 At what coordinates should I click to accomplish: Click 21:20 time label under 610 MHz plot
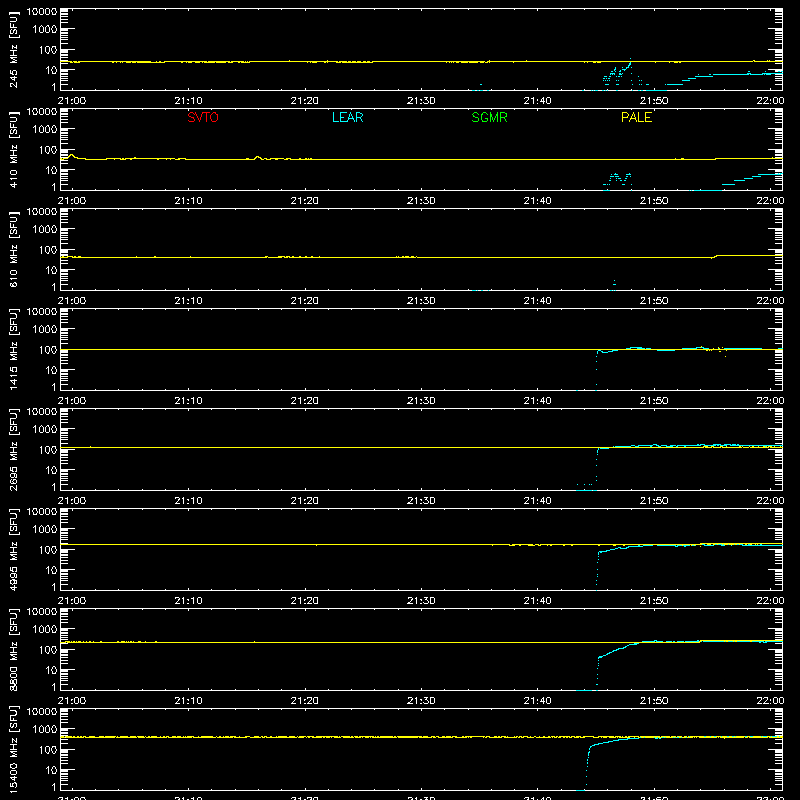[x=305, y=301]
